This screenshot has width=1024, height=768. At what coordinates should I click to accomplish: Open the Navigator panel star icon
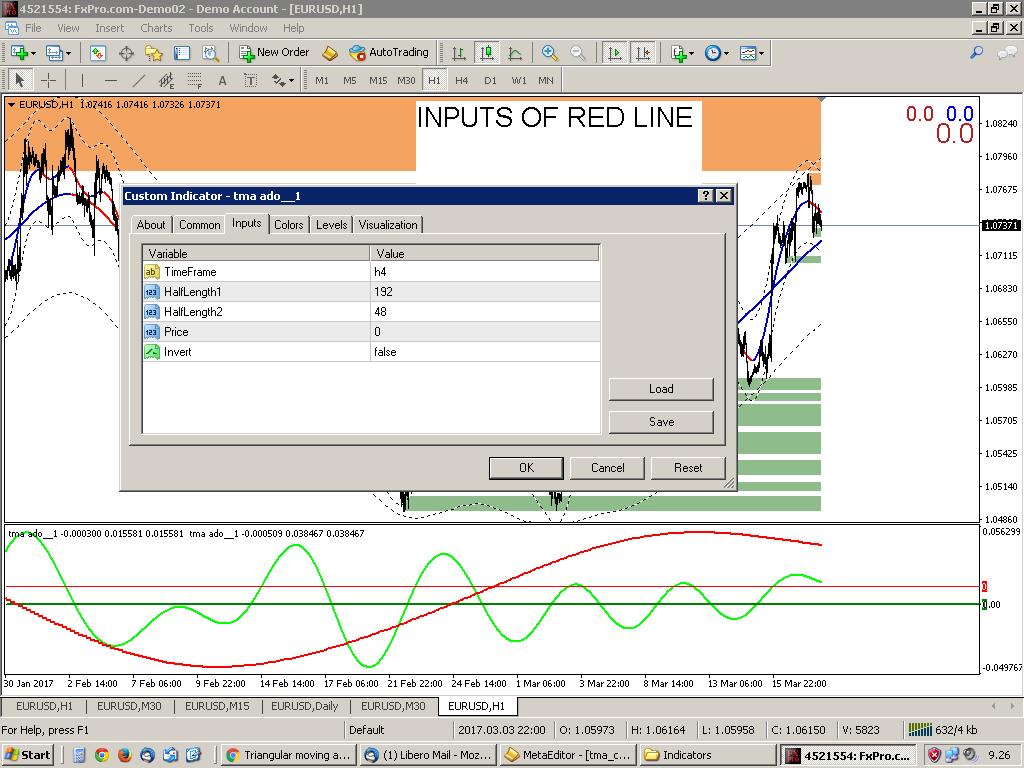tap(154, 53)
